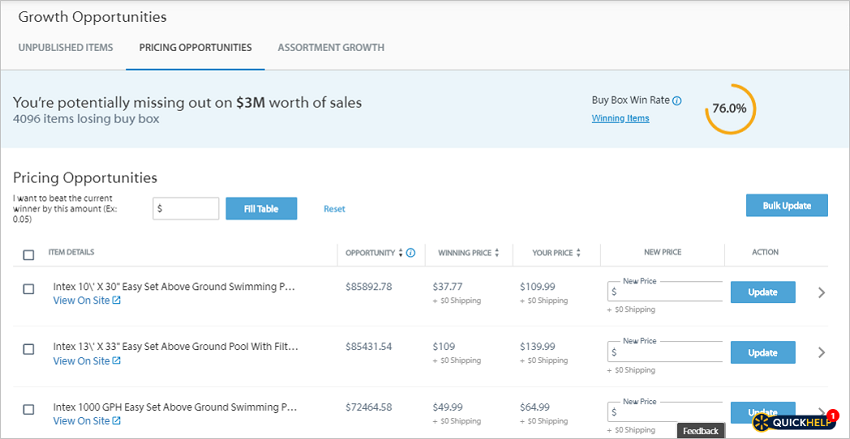
Task: Click the Intex 1000 GPH Easy Set item title
Action: point(176,407)
